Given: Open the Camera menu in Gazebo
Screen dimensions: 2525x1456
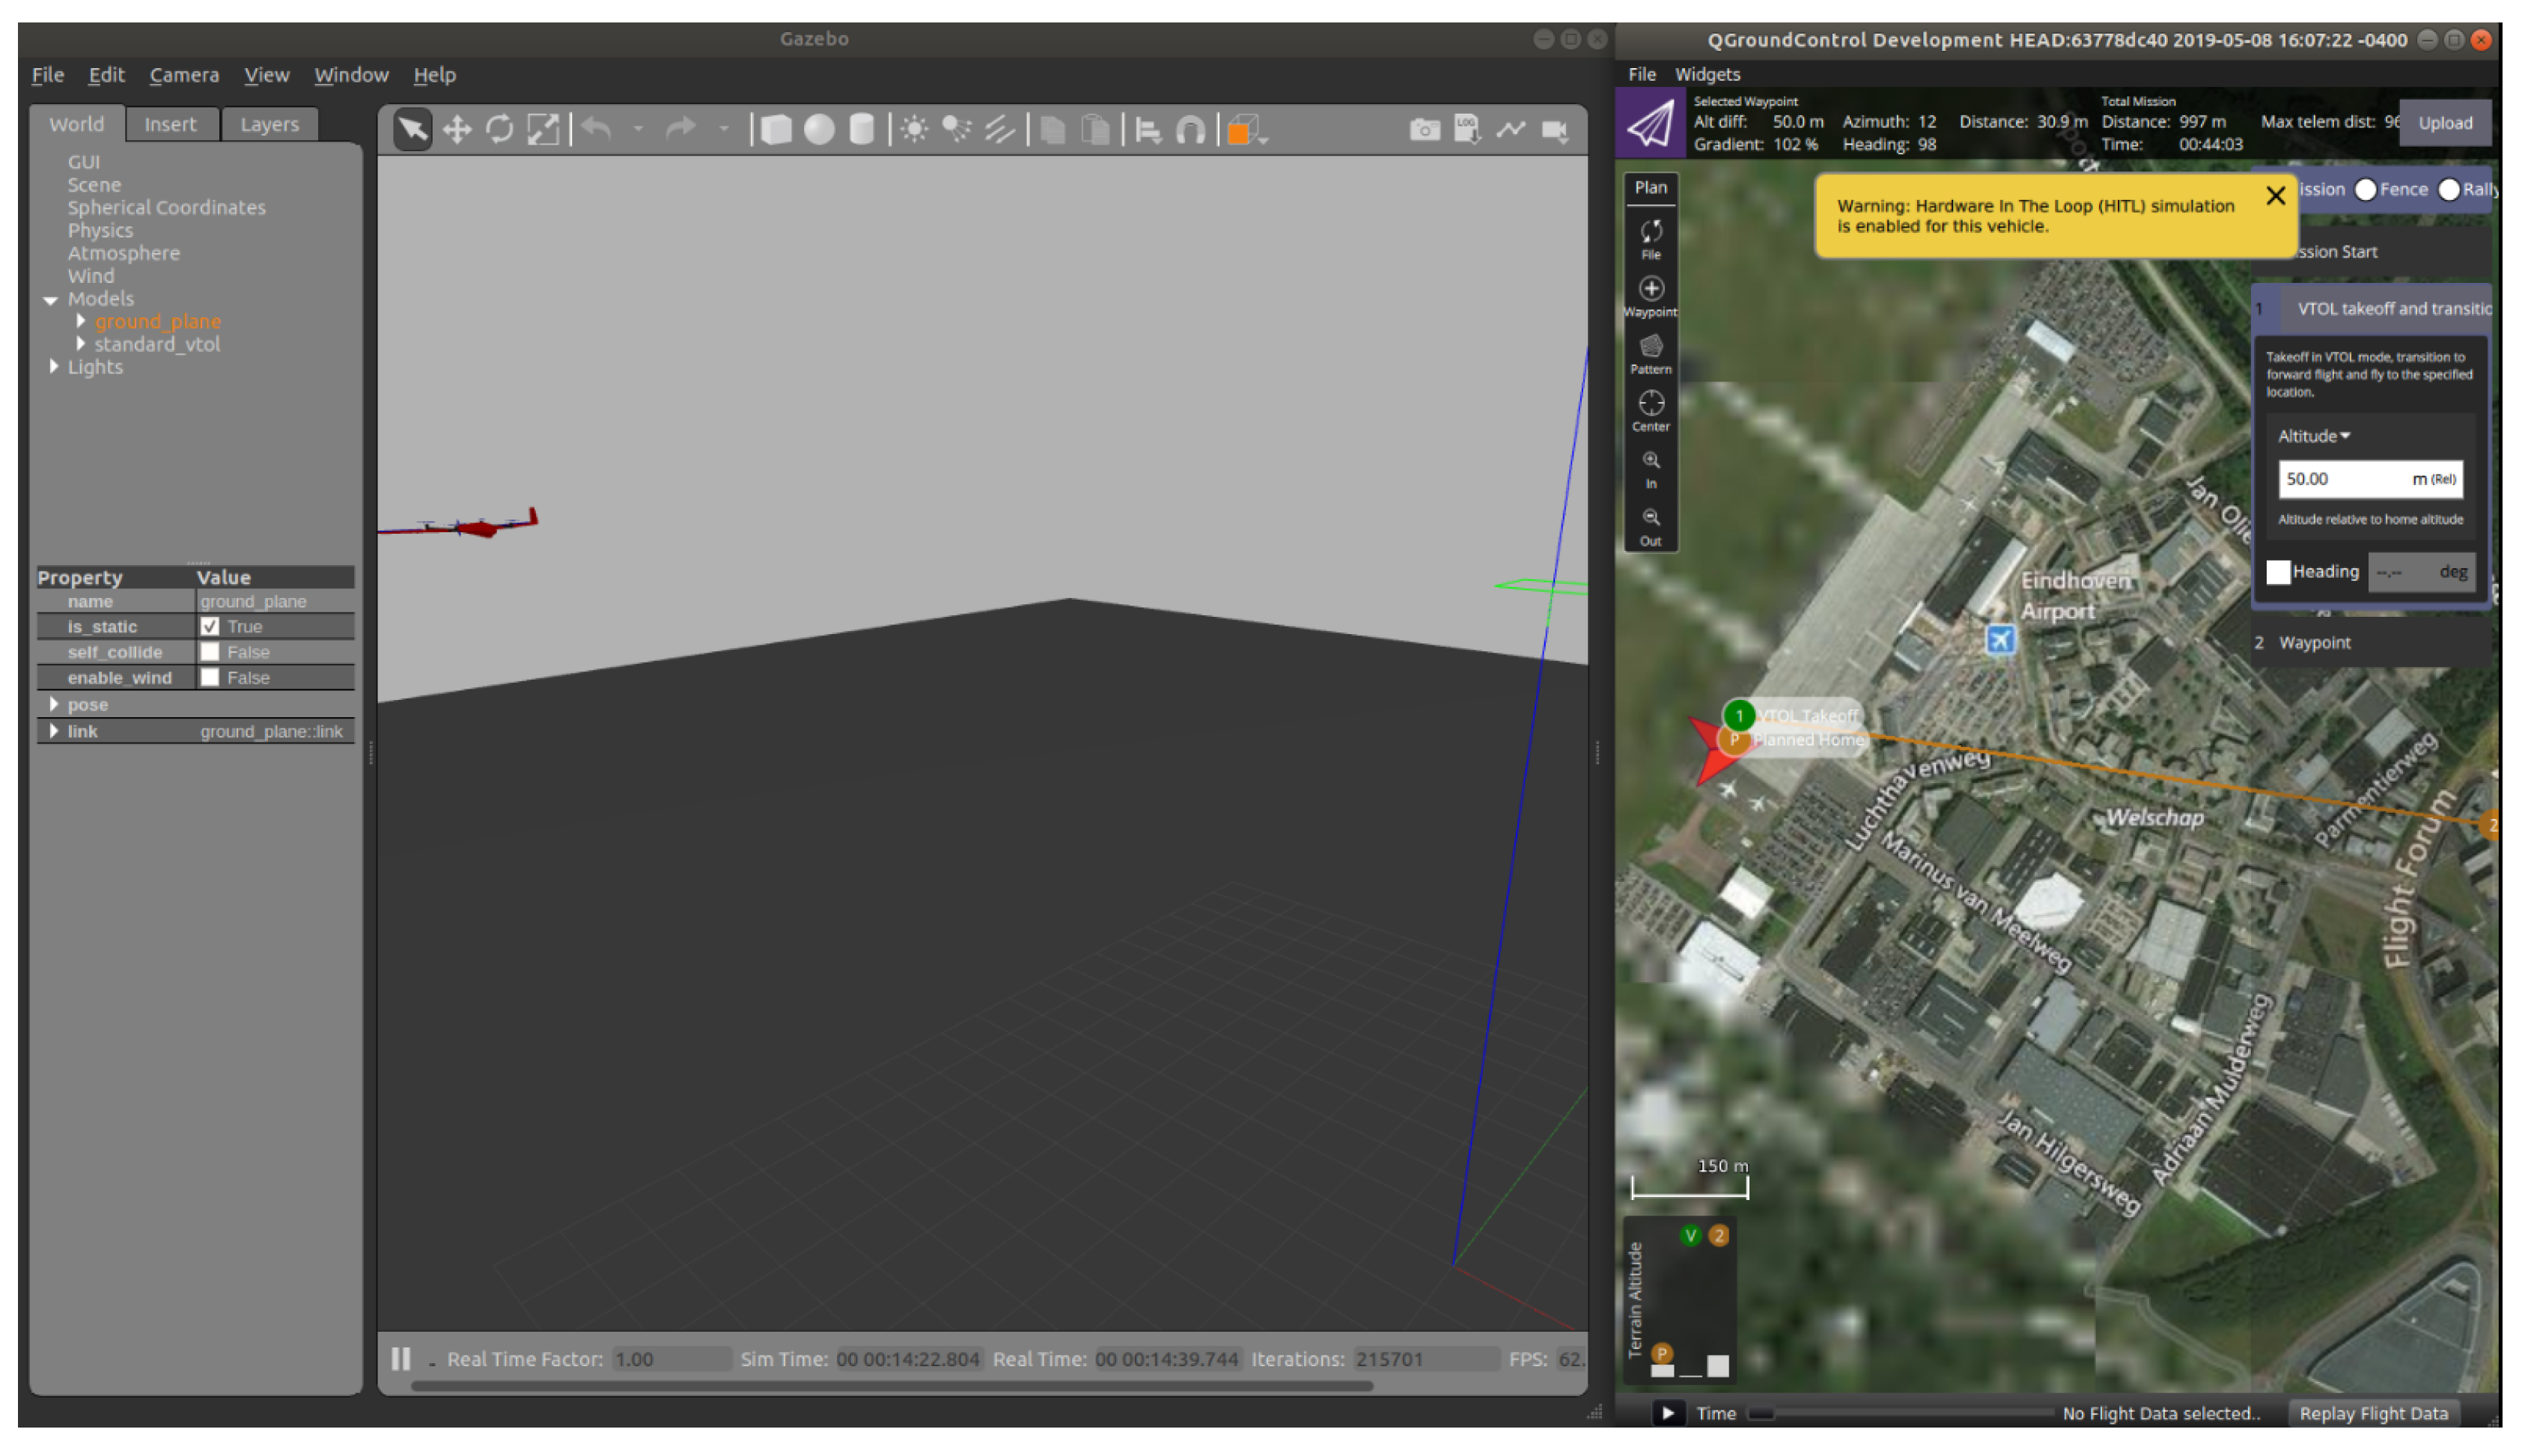Looking at the screenshot, I should [x=184, y=75].
